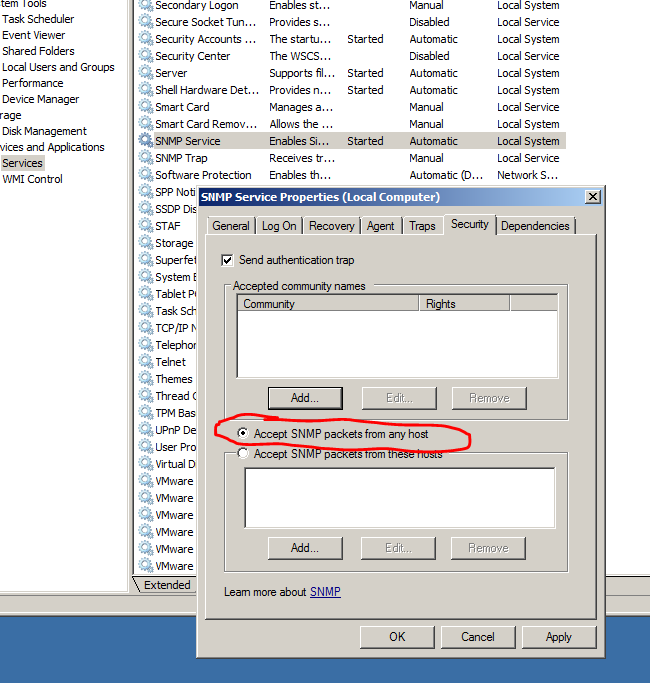Screen dimensions: 650x683
Task: Click the gear icon beside TPM Base Services
Action: coord(146,412)
